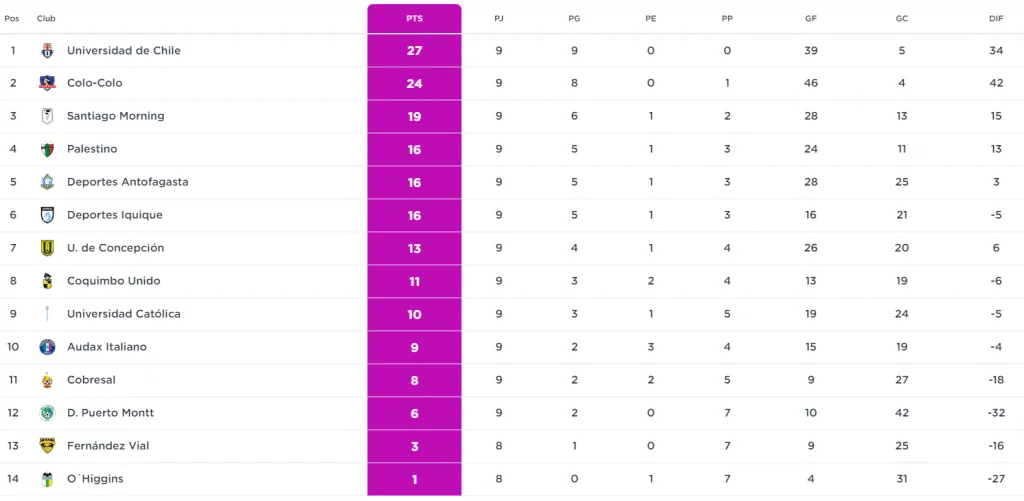This screenshot has height=501, width=1024.
Task: Click the Deportes Iquique crest icon
Action: click(x=47, y=216)
